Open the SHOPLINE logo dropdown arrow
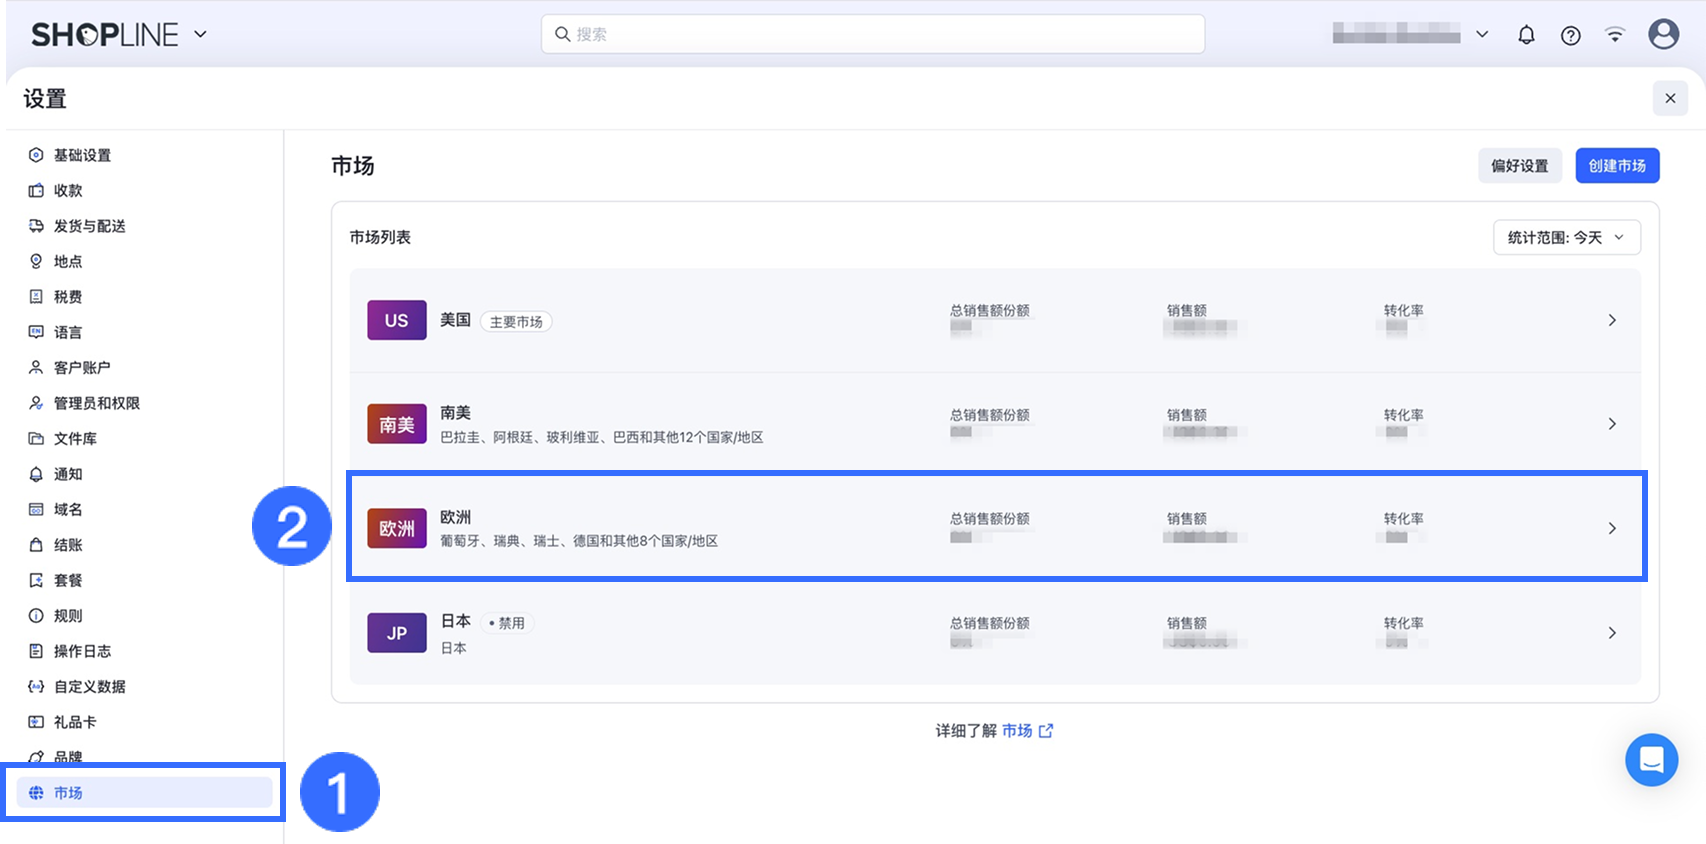 200,34
